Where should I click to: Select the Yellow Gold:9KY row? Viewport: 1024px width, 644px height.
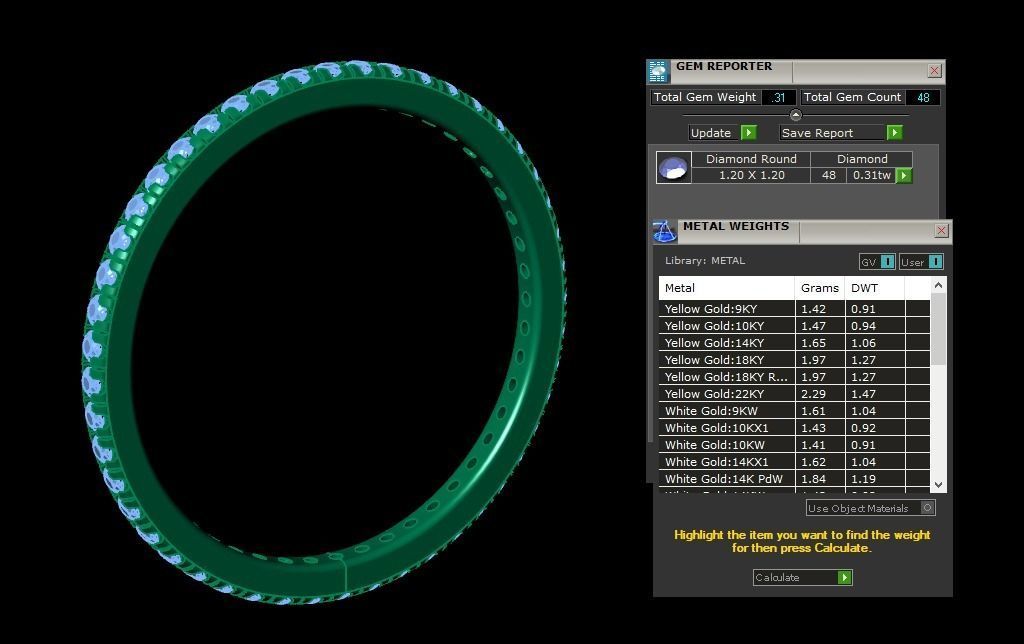pos(794,308)
